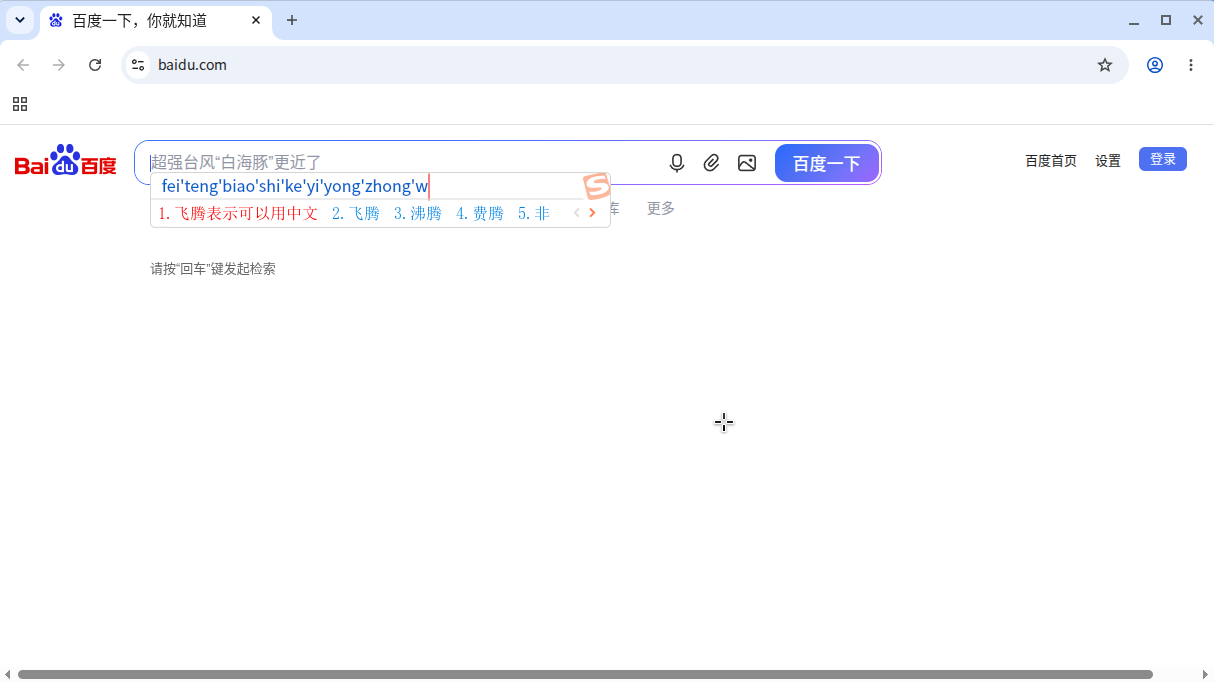
Task: Show next page of IME candidates
Action: pos(592,213)
